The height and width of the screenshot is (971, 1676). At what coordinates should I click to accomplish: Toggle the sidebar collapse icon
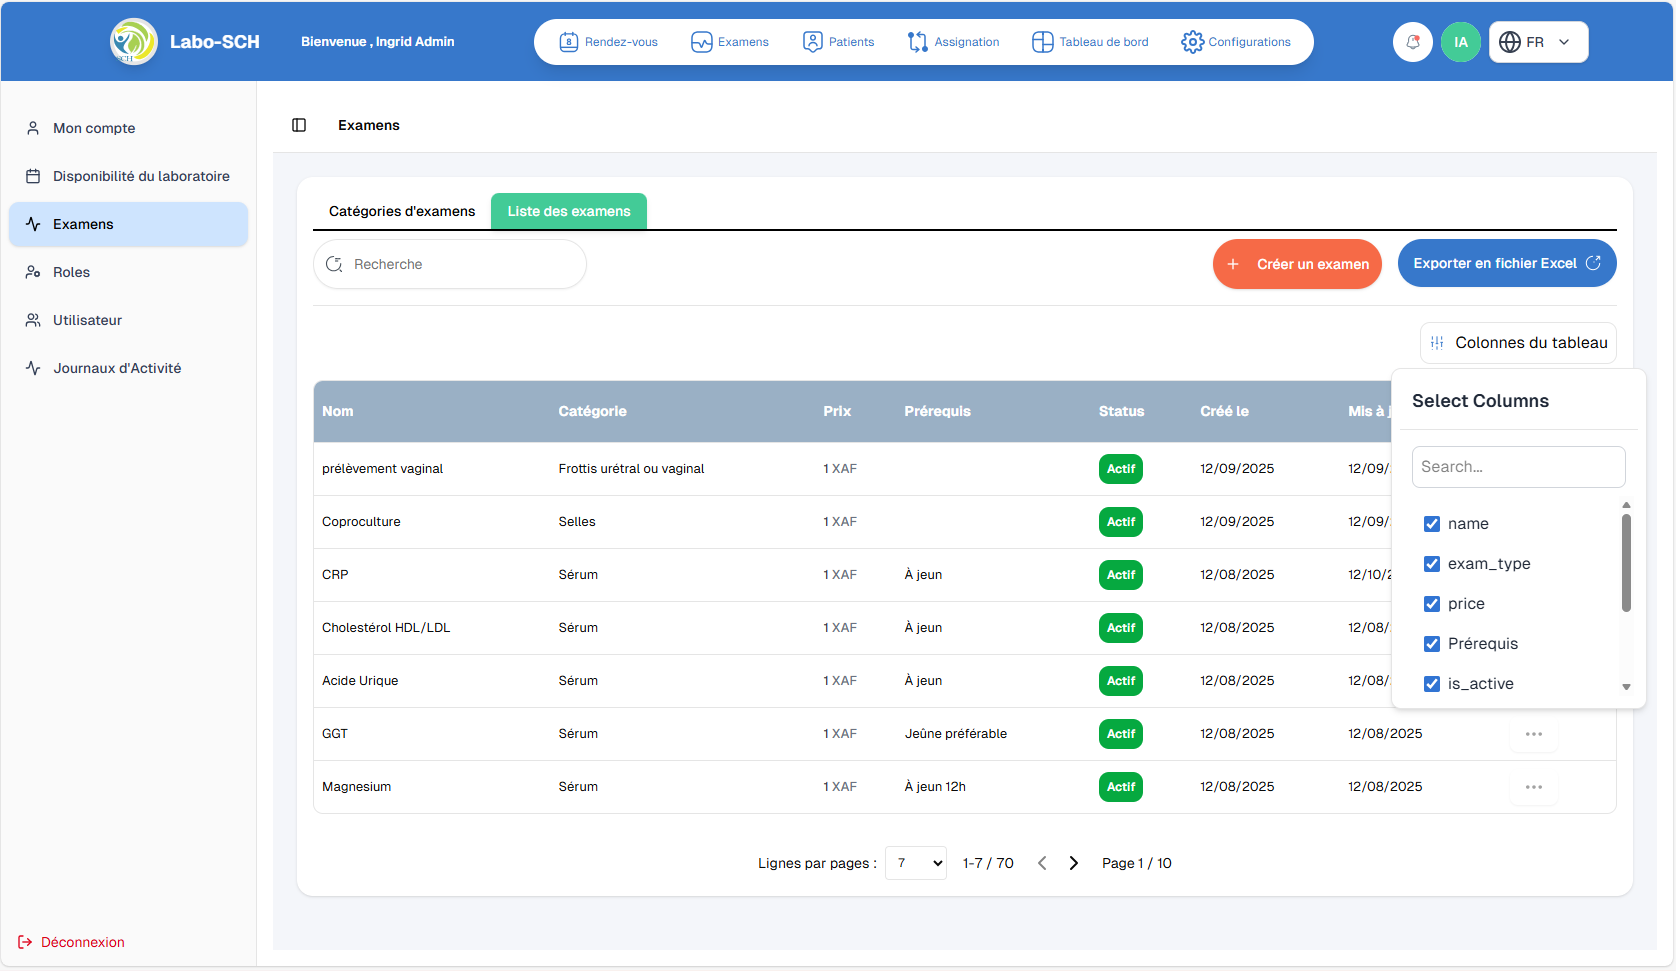point(299,125)
